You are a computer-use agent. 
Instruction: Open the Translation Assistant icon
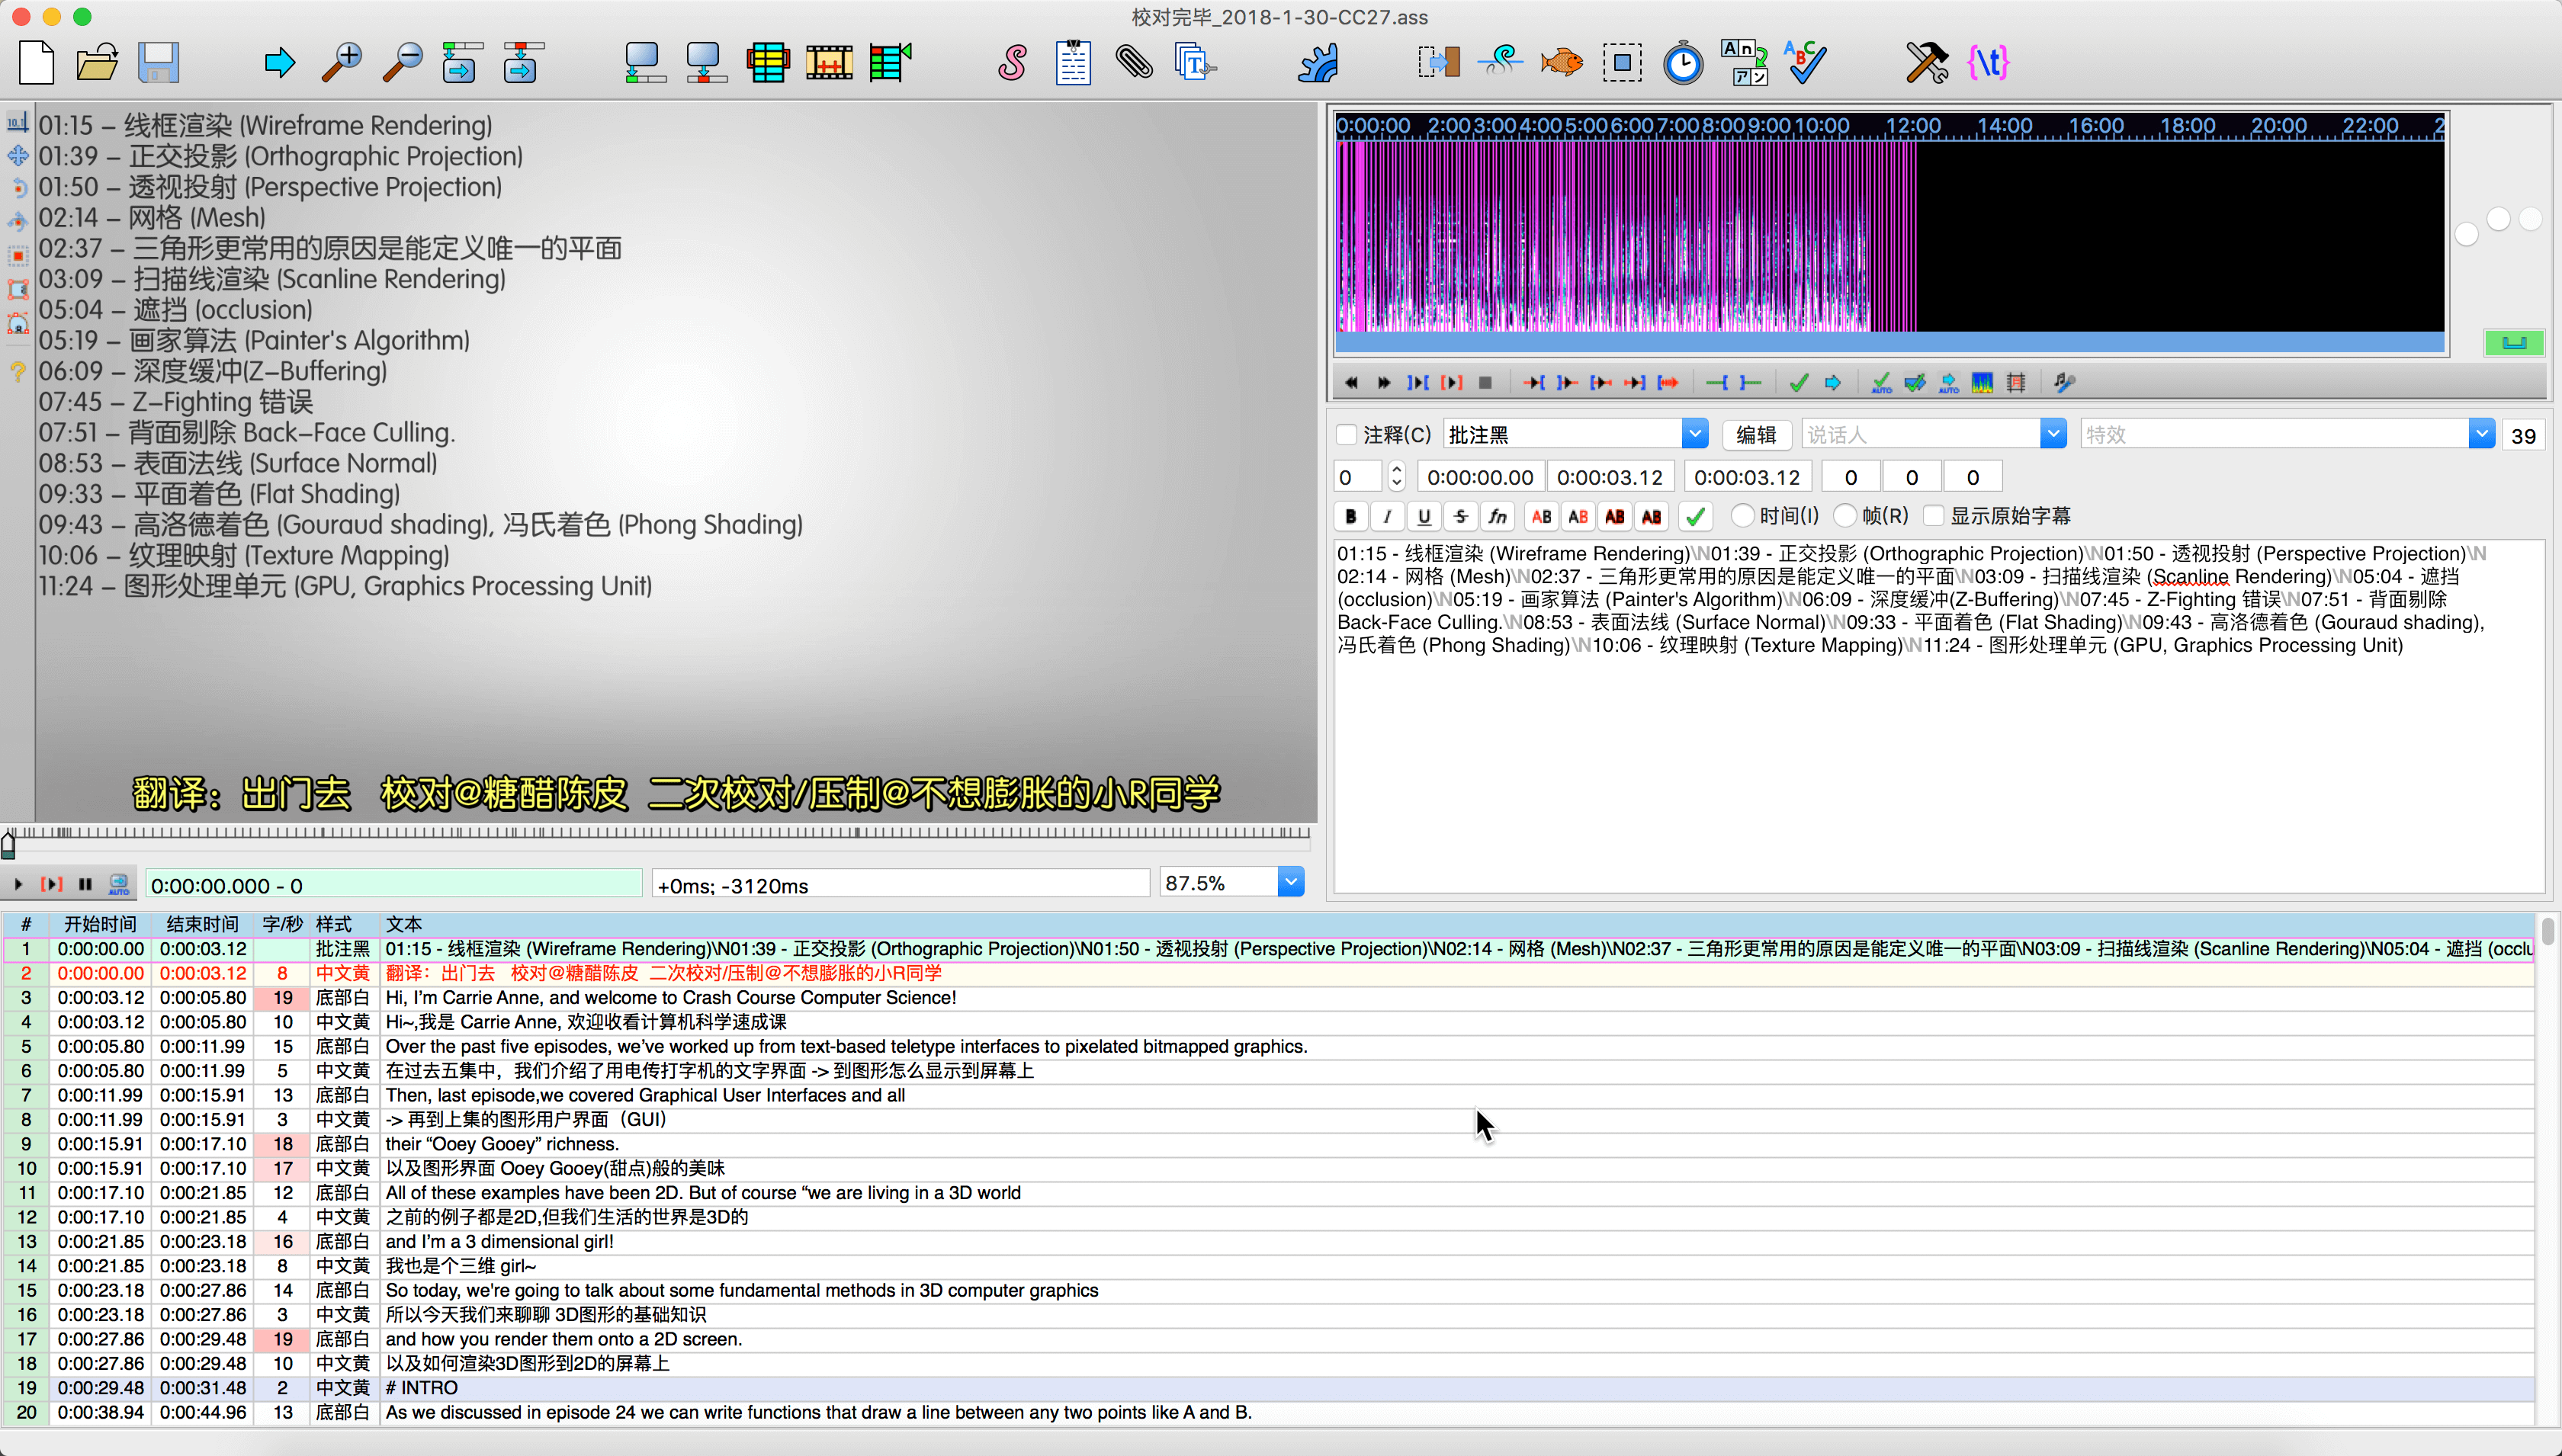(x=1744, y=63)
